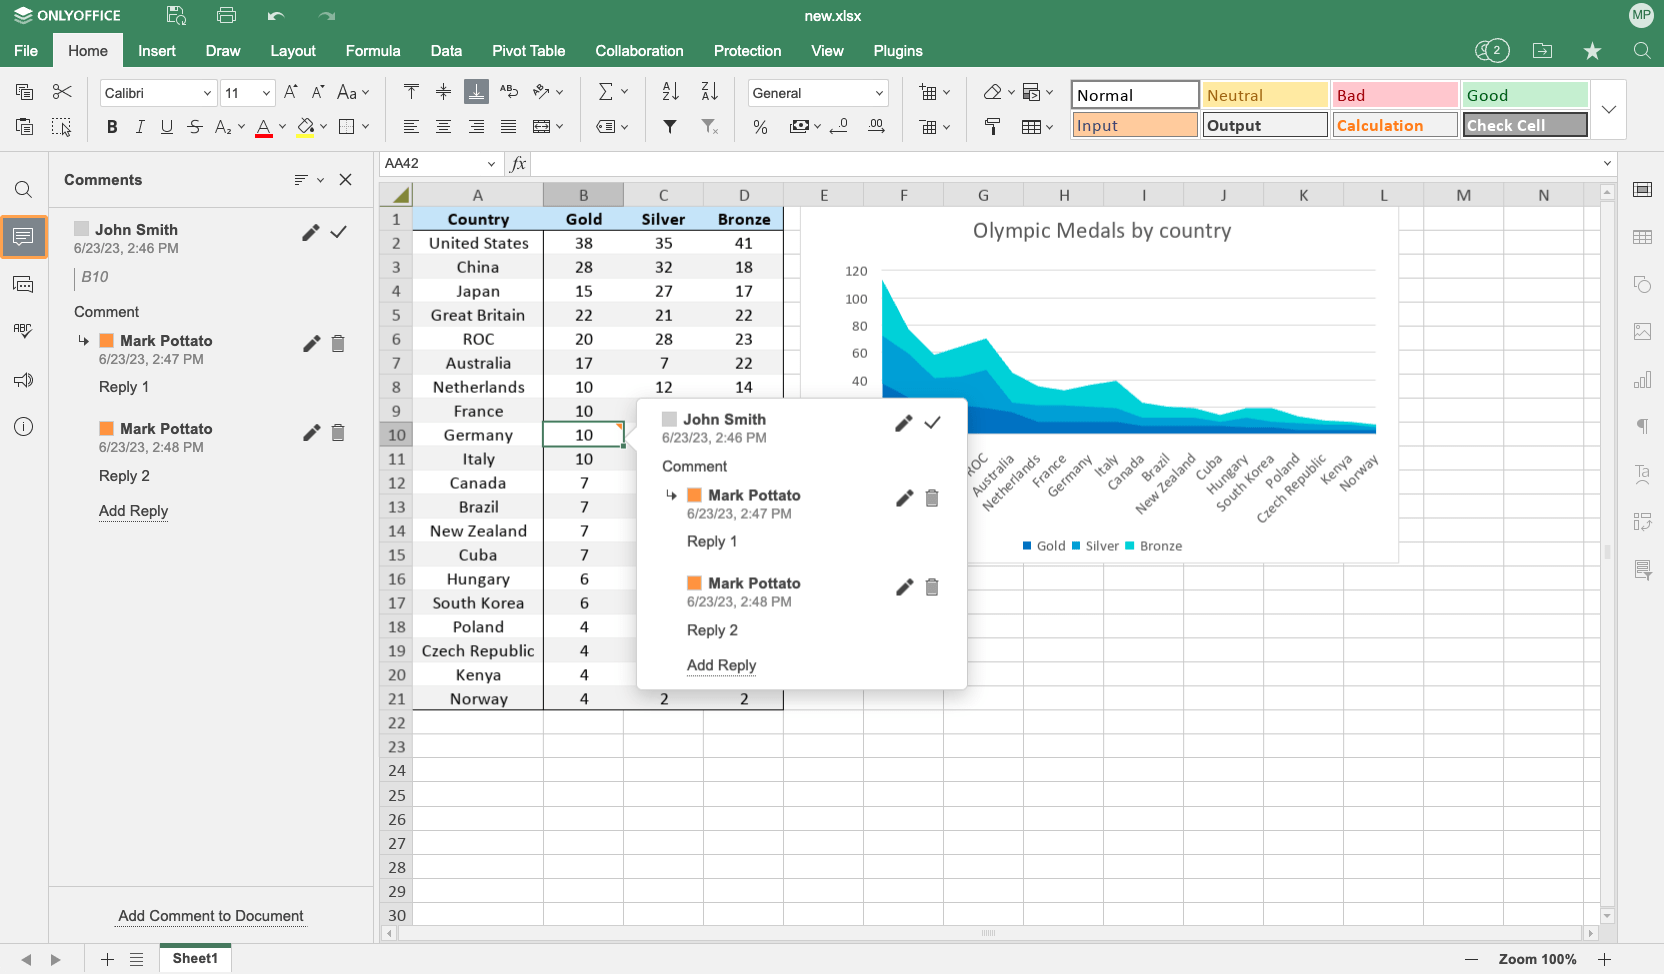Open font size dropdown
The width and height of the screenshot is (1664, 974).
[x=266, y=93]
